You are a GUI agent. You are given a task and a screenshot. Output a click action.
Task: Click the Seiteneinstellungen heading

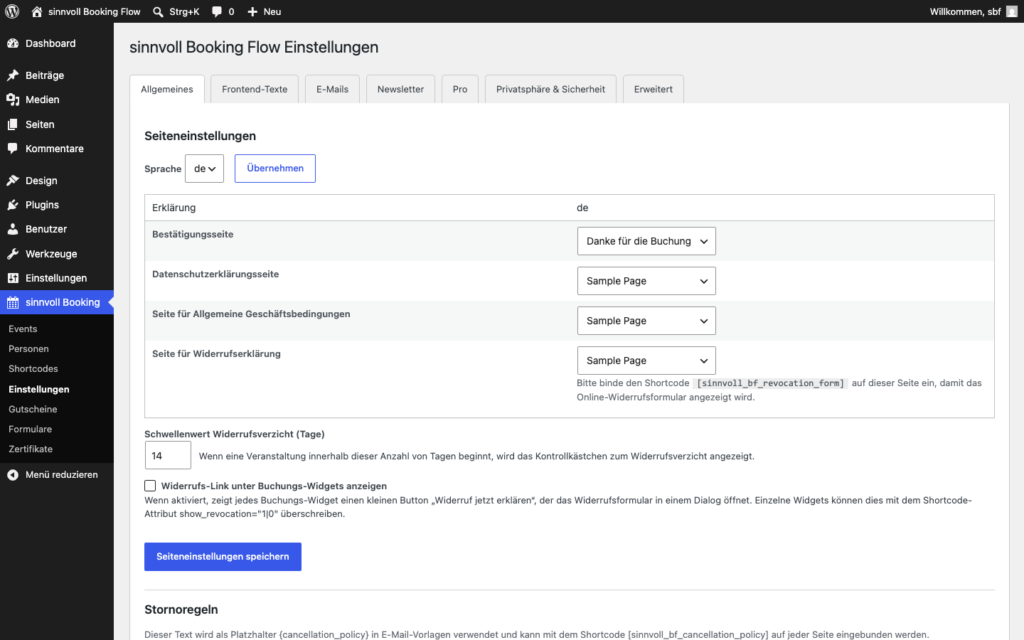click(200, 136)
